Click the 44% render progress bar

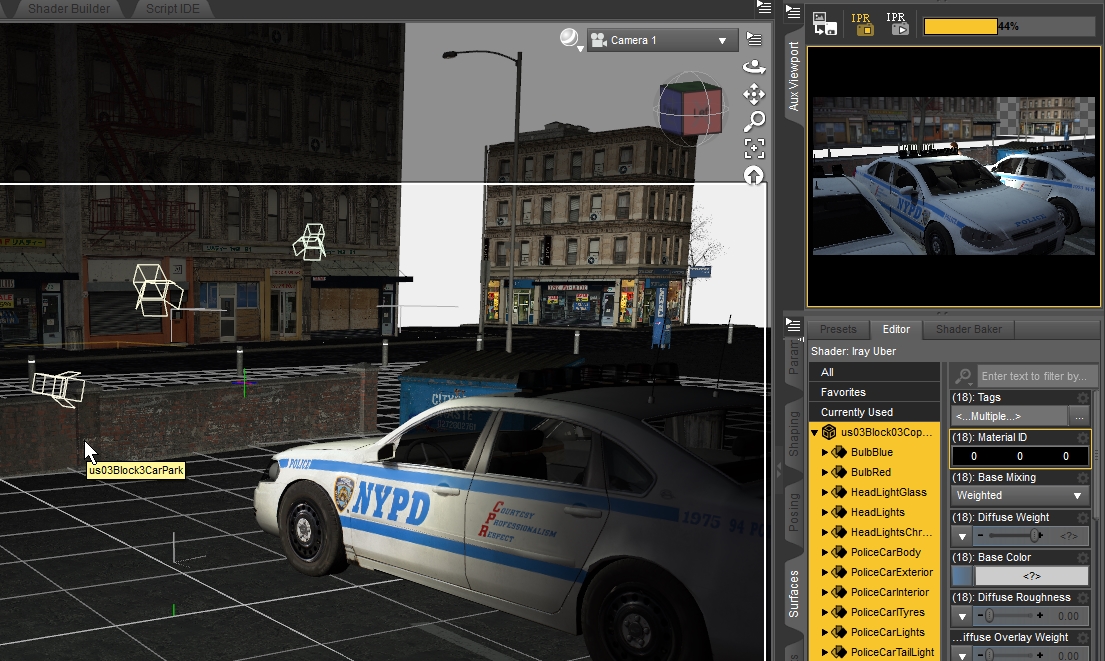click(x=1008, y=26)
